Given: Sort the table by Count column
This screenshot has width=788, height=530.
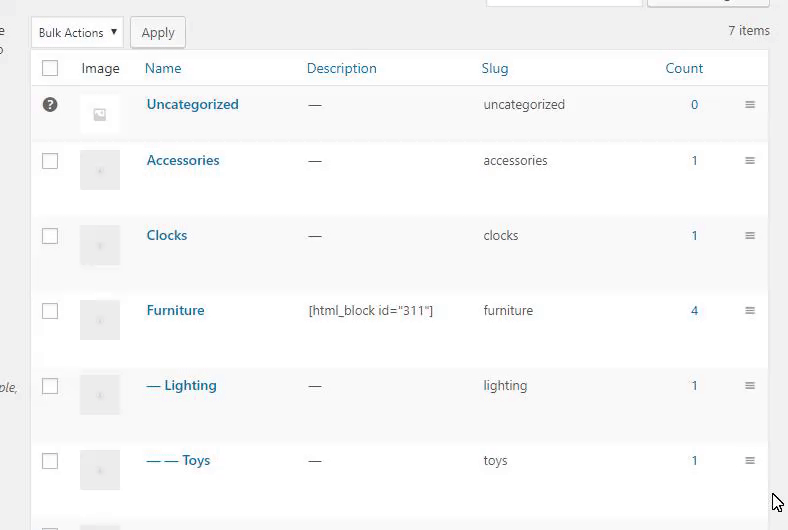Looking at the screenshot, I should click(684, 69).
